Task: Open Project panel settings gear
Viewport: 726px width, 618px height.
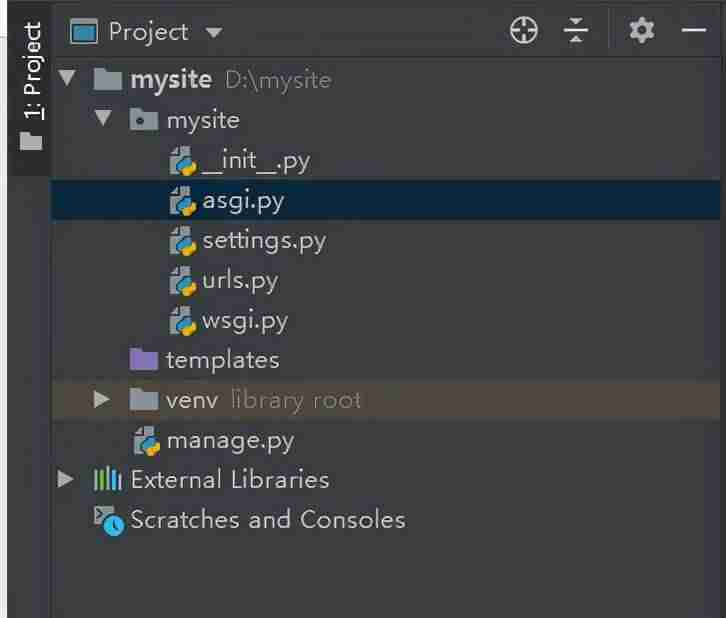Action: (642, 31)
